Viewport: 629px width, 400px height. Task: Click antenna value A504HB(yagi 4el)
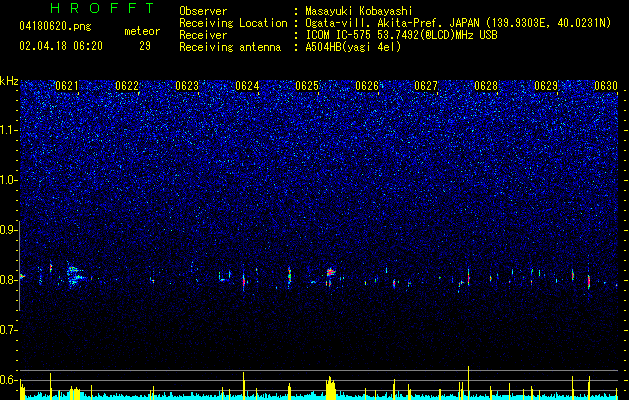tap(353, 47)
